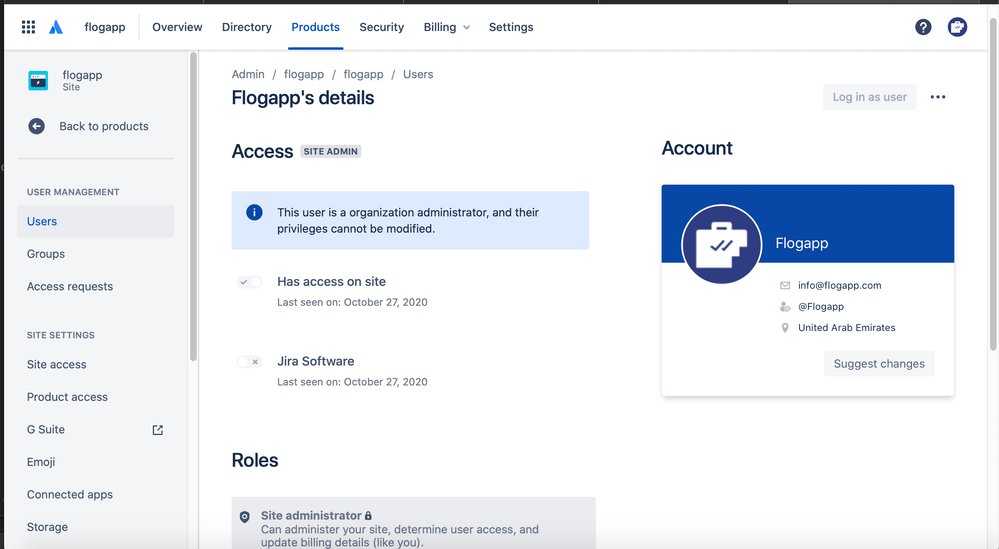Open the Directory tab
This screenshot has width=999, height=549.
click(247, 27)
